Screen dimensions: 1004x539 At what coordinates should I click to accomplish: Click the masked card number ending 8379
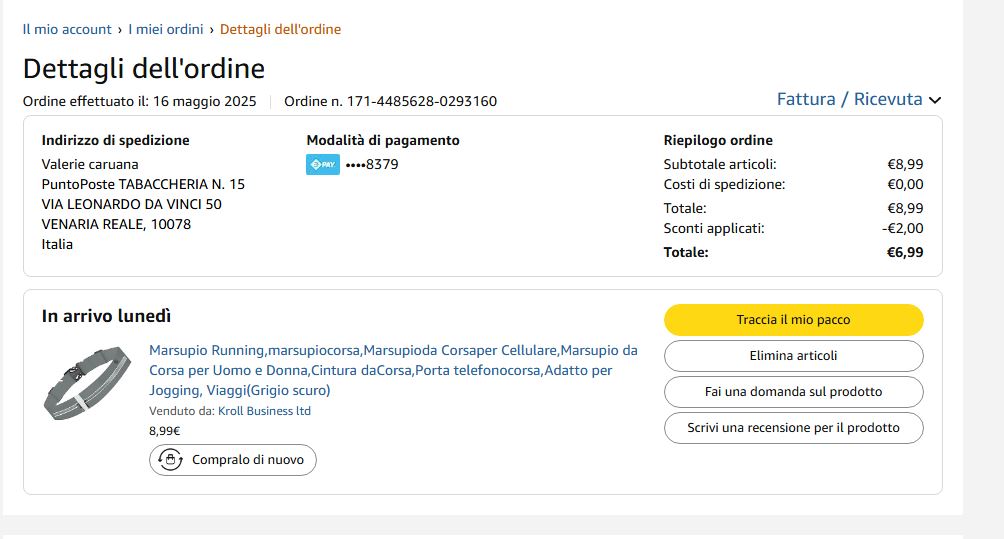click(372, 165)
